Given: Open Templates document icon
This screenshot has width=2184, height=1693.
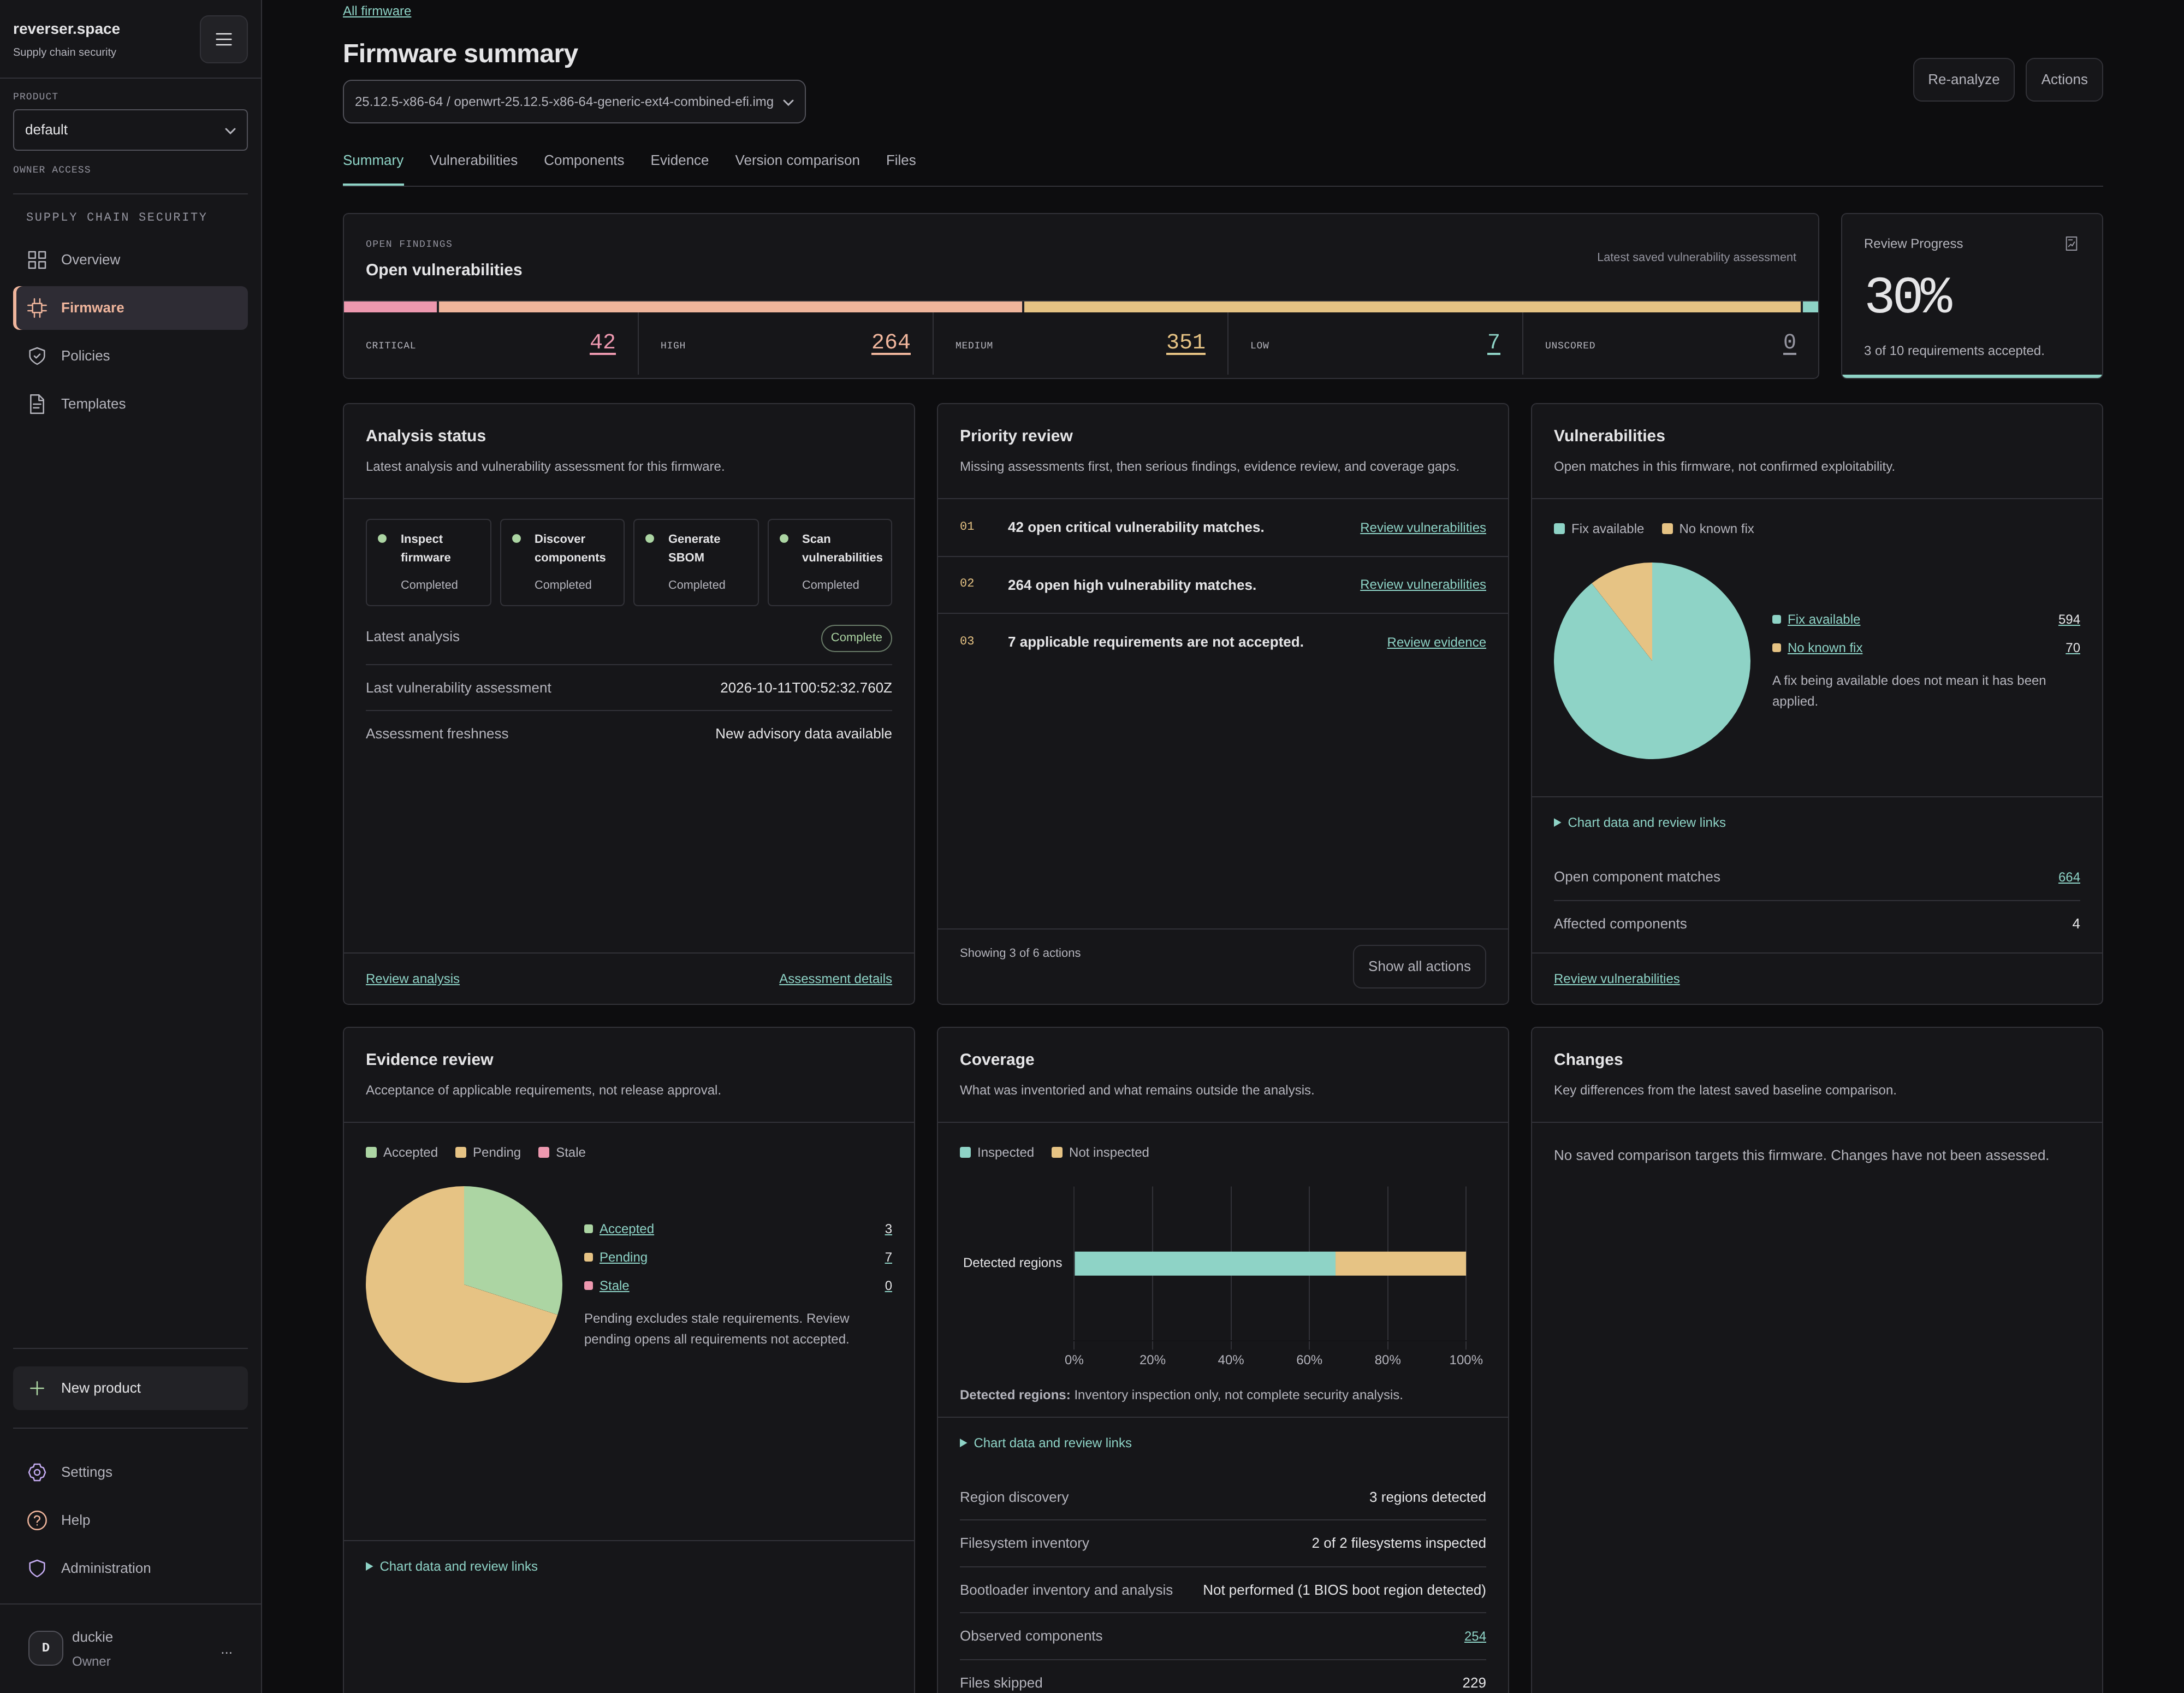Looking at the screenshot, I should click(37, 404).
